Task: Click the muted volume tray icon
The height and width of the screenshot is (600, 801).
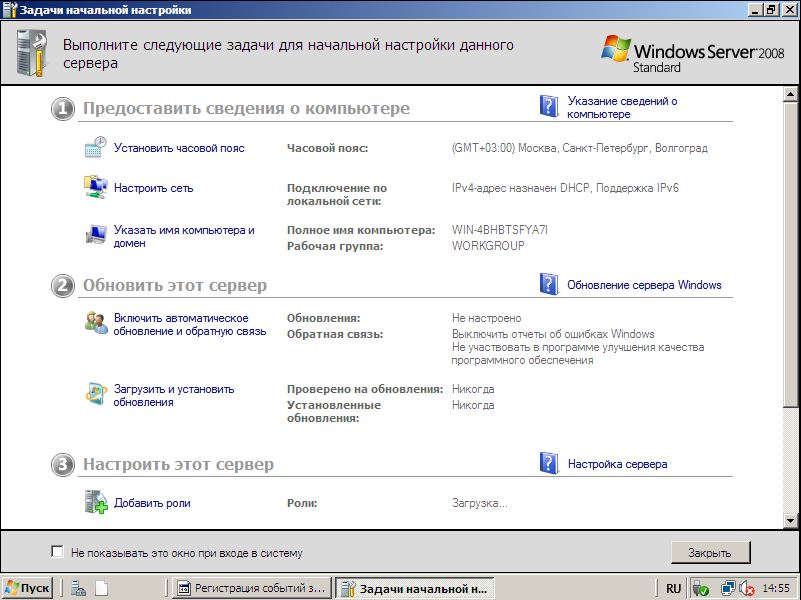Action: 747,589
